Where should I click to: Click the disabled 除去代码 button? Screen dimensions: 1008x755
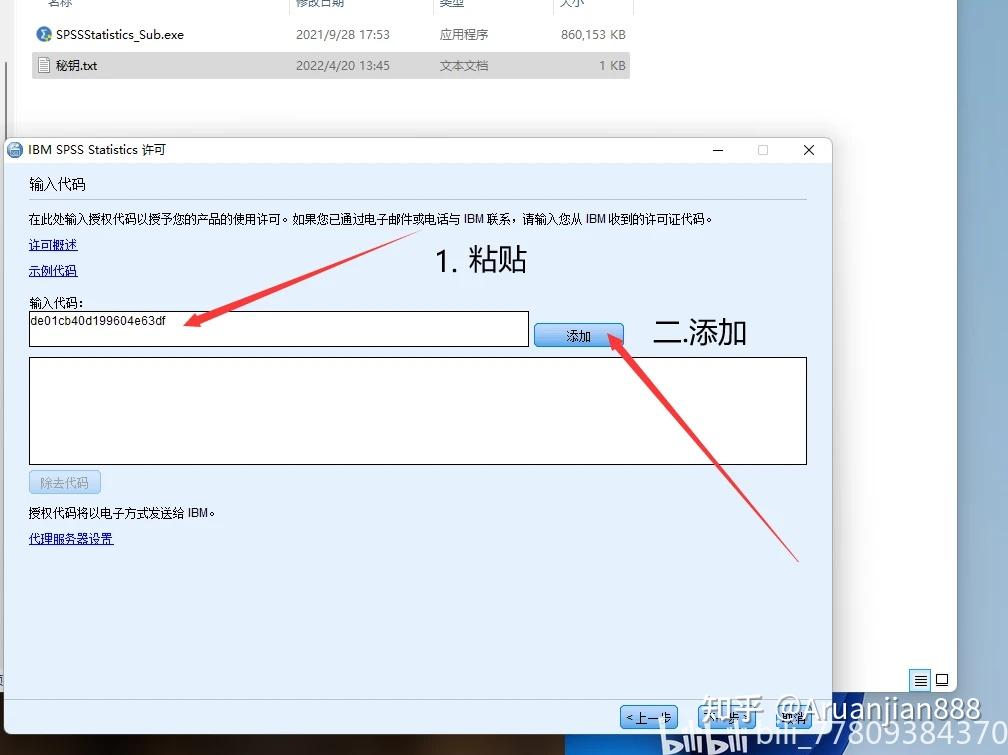(64, 482)
